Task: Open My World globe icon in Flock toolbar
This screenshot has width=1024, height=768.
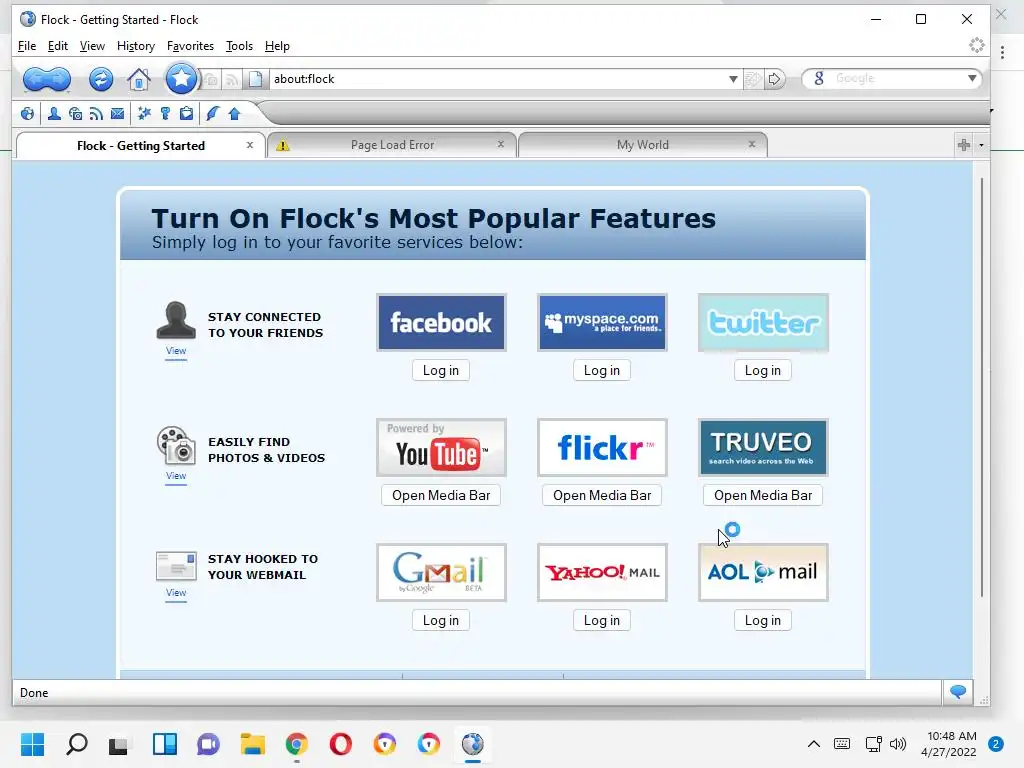Action: (x=27, y=114)
